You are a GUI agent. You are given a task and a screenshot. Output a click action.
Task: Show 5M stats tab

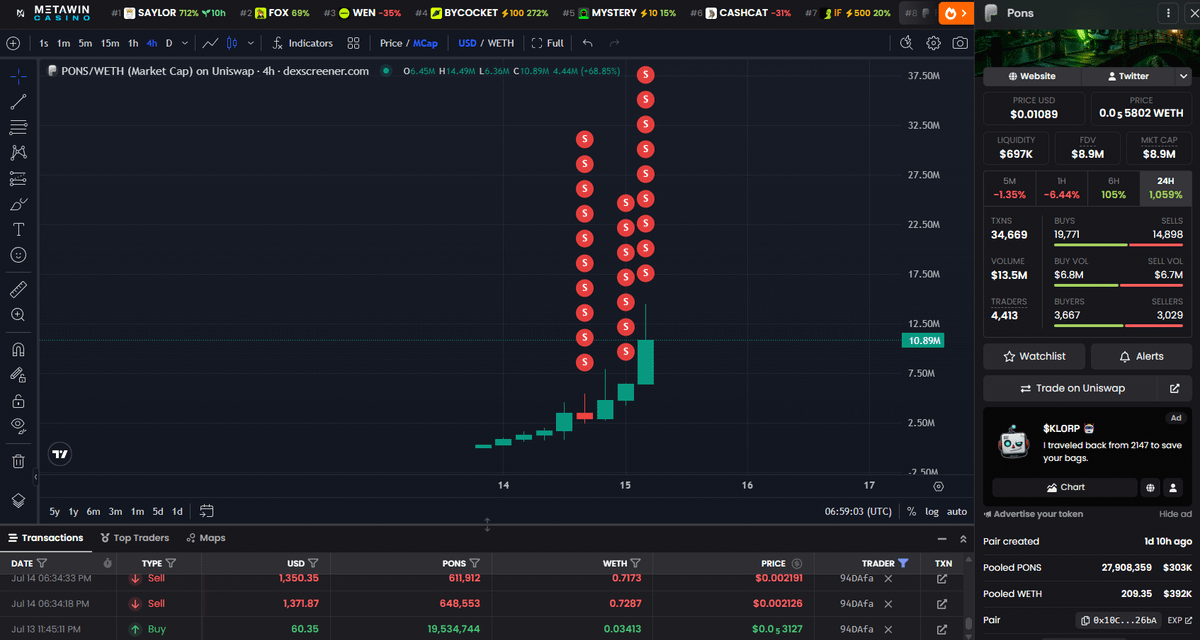pos(1009,188)
